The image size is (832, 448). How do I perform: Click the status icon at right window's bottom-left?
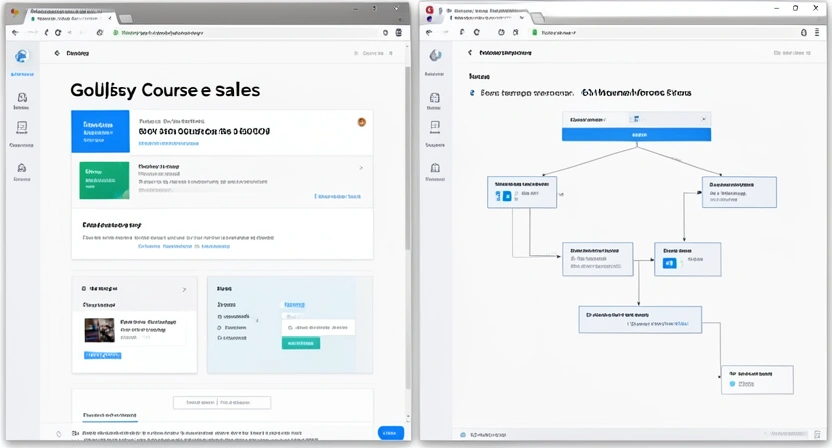463,434
